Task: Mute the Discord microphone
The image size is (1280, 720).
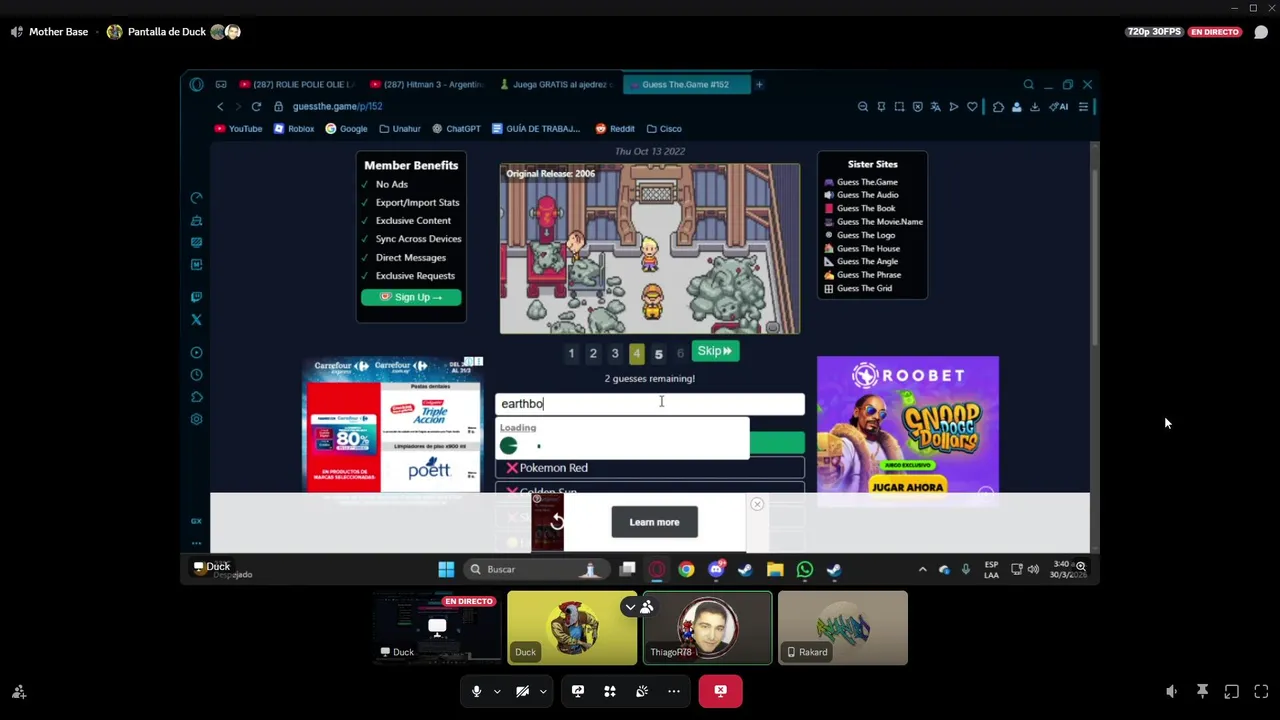Action: point(476,691)
